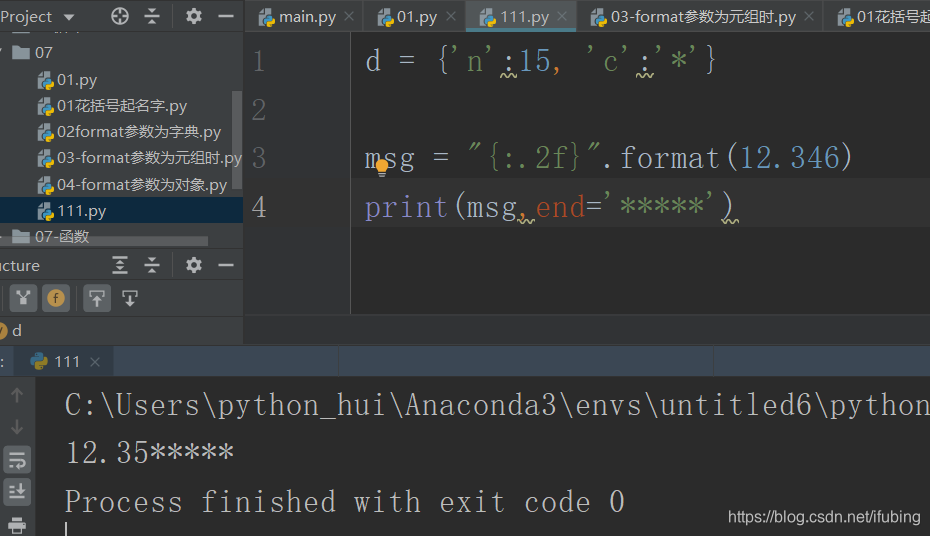Close the 111.py editor tab
Screen dimensions: 930x536
562,17
